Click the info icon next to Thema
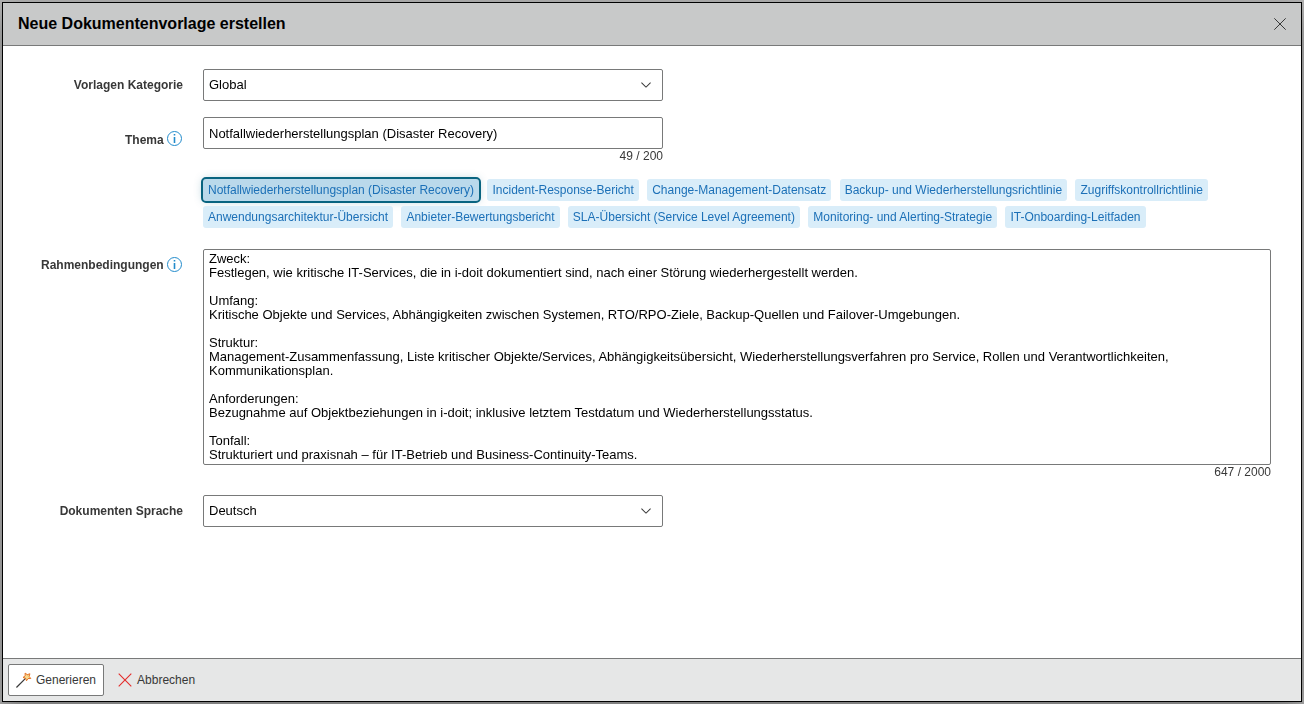This screenshot has height=704, width=1304. 175,139
